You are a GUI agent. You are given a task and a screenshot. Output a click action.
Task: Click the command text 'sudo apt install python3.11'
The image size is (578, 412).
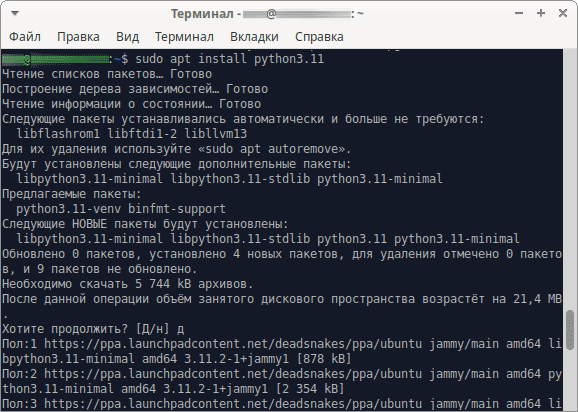230,59
